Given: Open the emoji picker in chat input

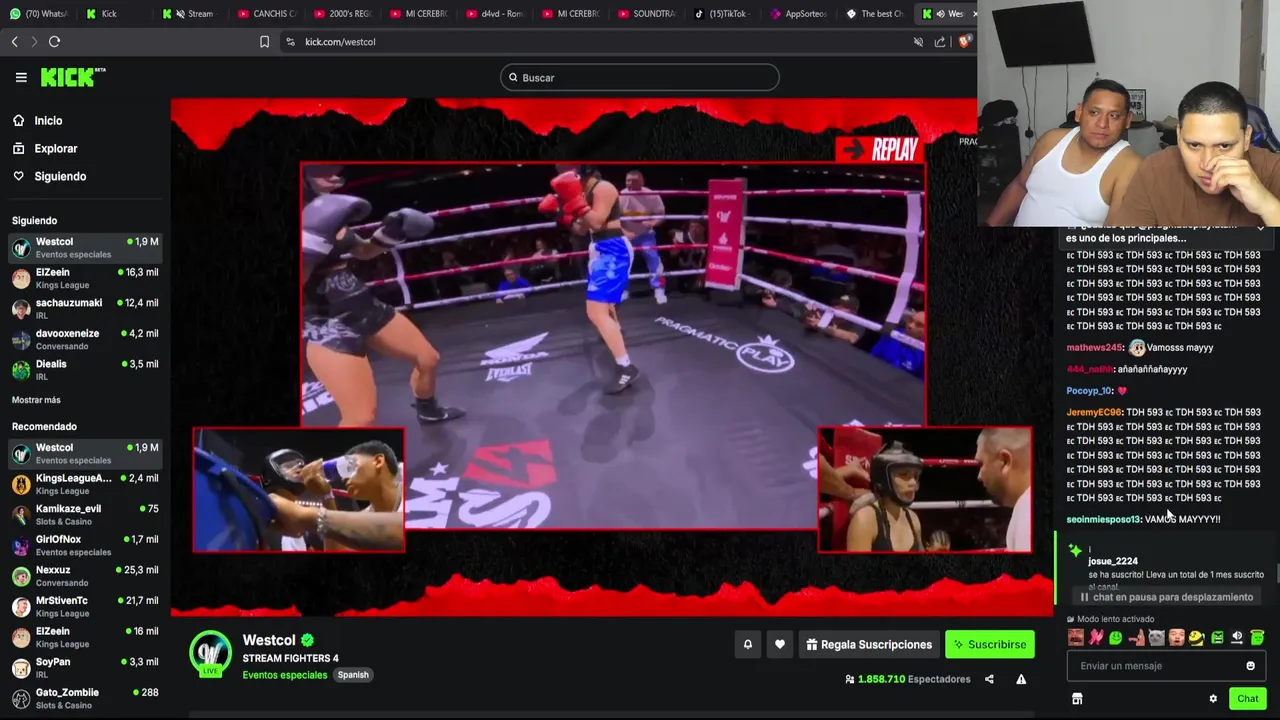Looking at the screenshot, I should 1250,666.
